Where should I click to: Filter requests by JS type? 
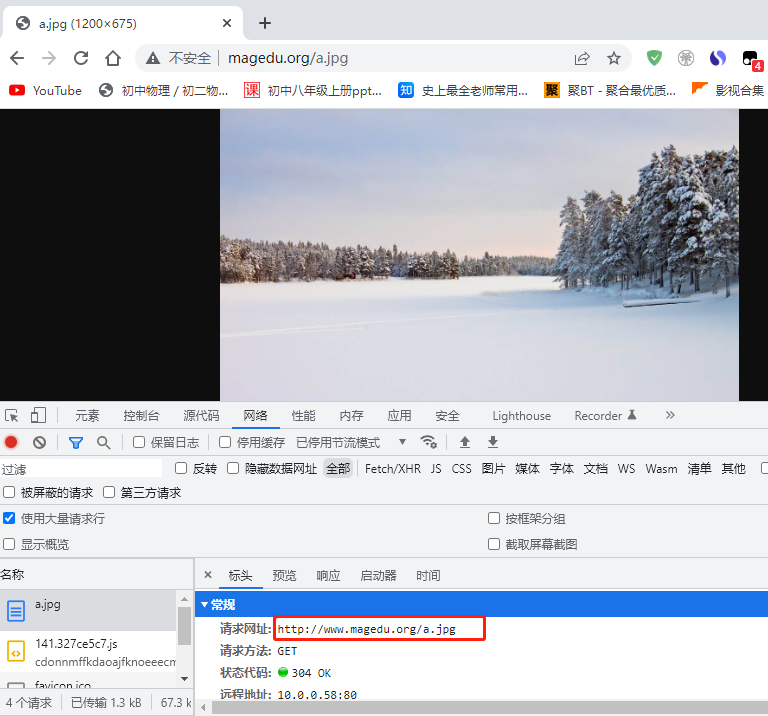tap(436, 469)
